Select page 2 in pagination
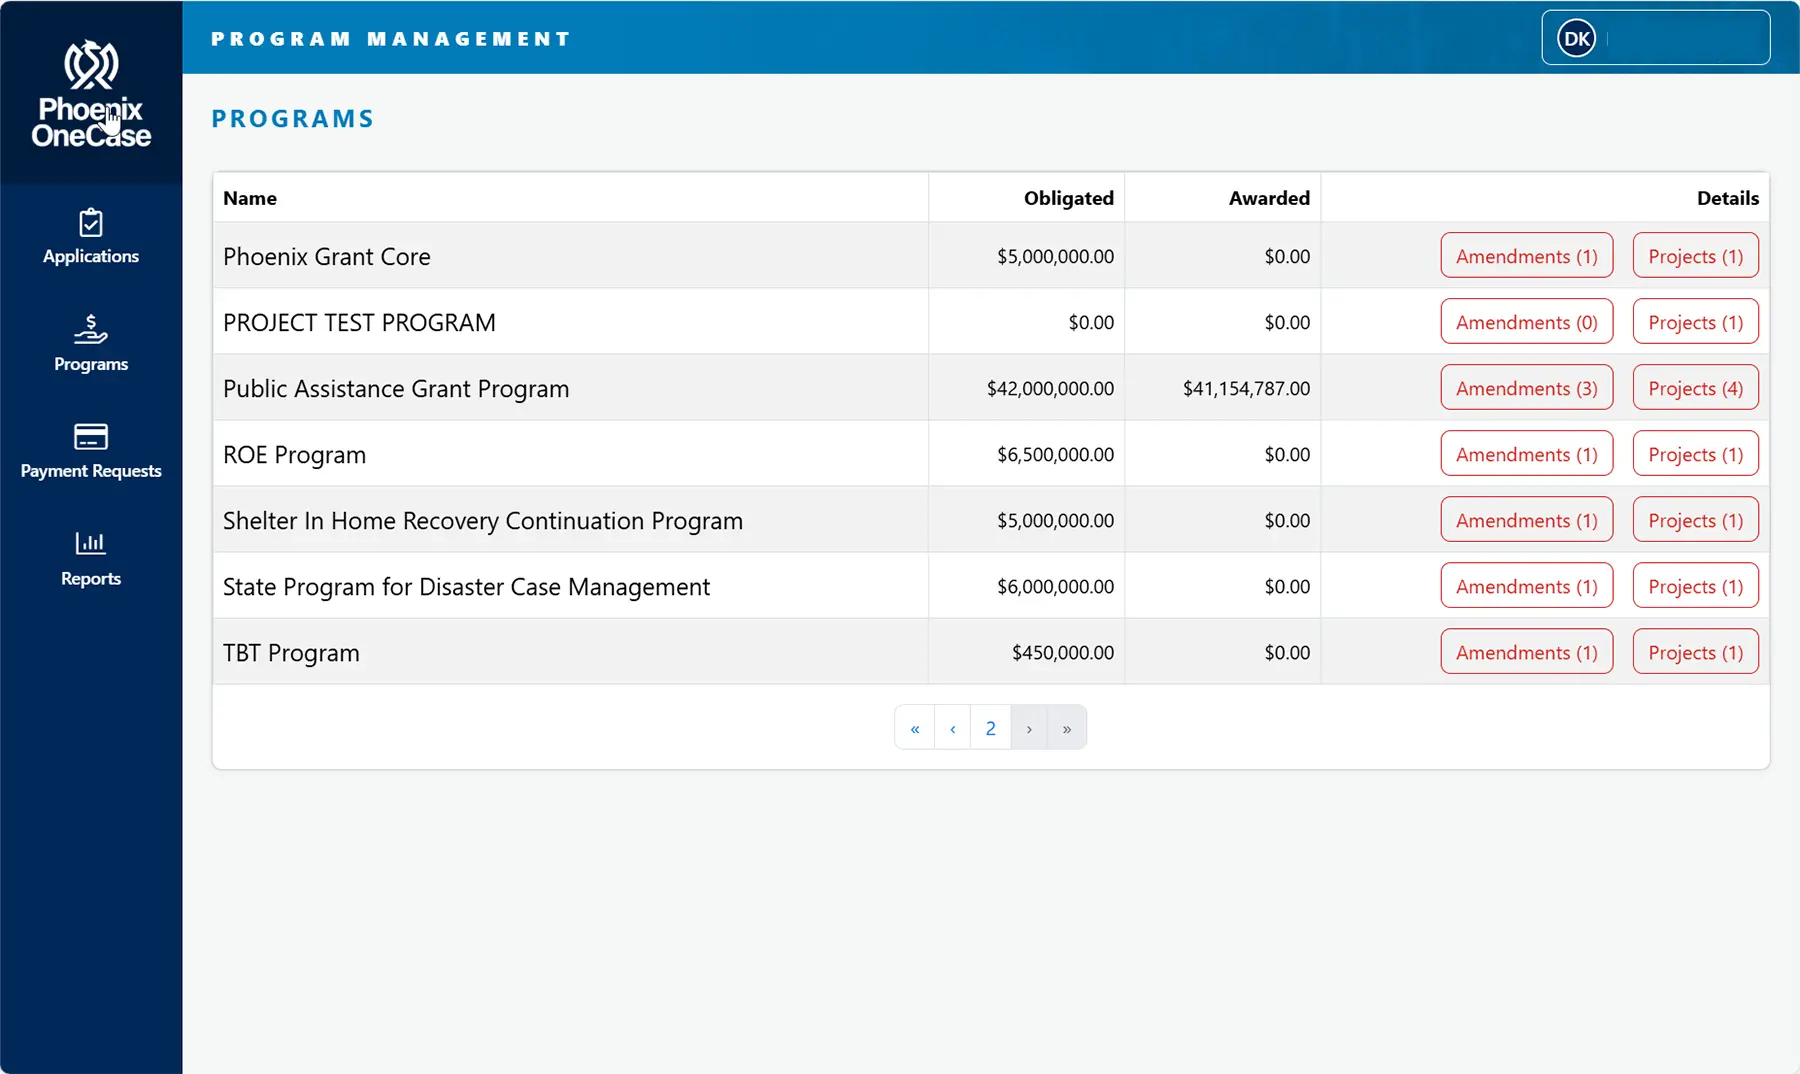Screen dimensions: 1800x1074 (x=990, y=728)
